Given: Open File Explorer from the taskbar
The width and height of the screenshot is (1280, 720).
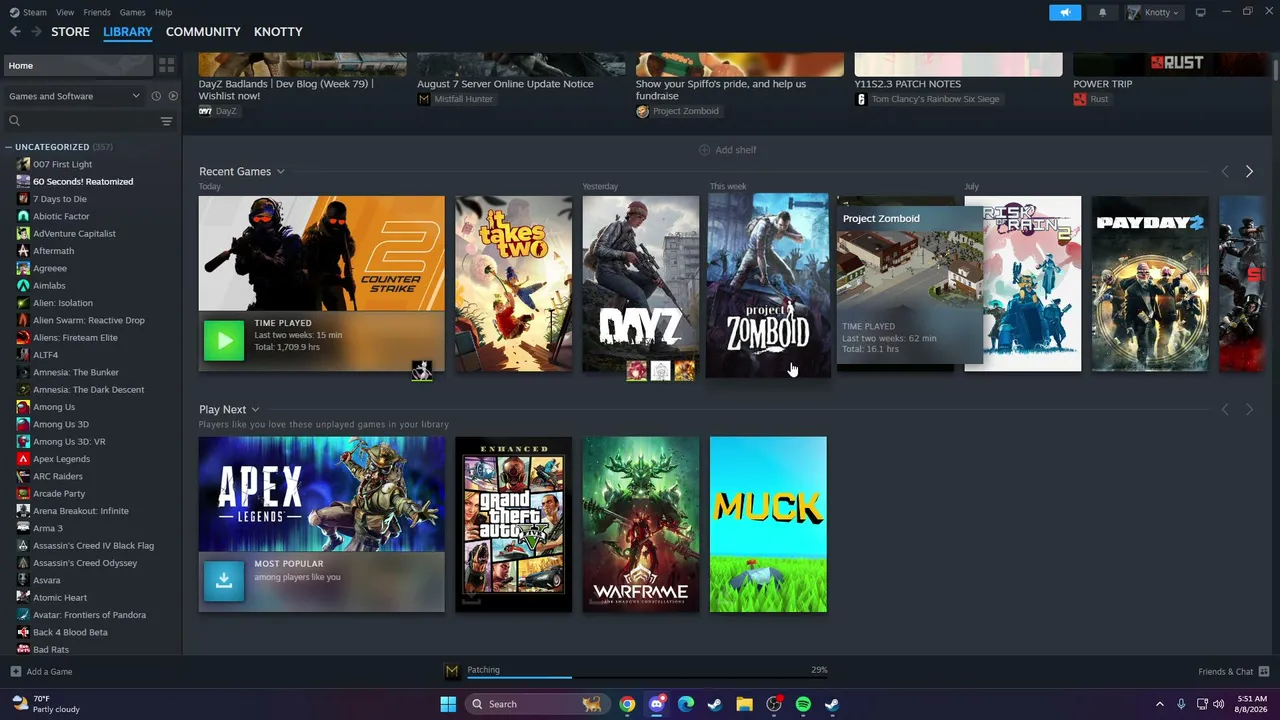Looking at the screenshot, I should click(744, 704).
